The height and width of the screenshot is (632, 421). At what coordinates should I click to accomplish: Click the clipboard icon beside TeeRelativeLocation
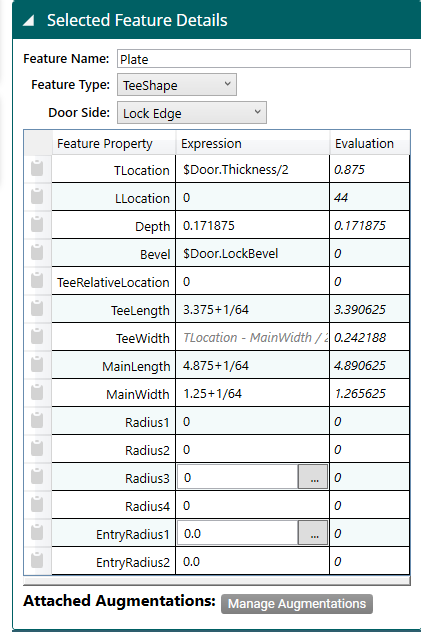(x=37, y=280)
